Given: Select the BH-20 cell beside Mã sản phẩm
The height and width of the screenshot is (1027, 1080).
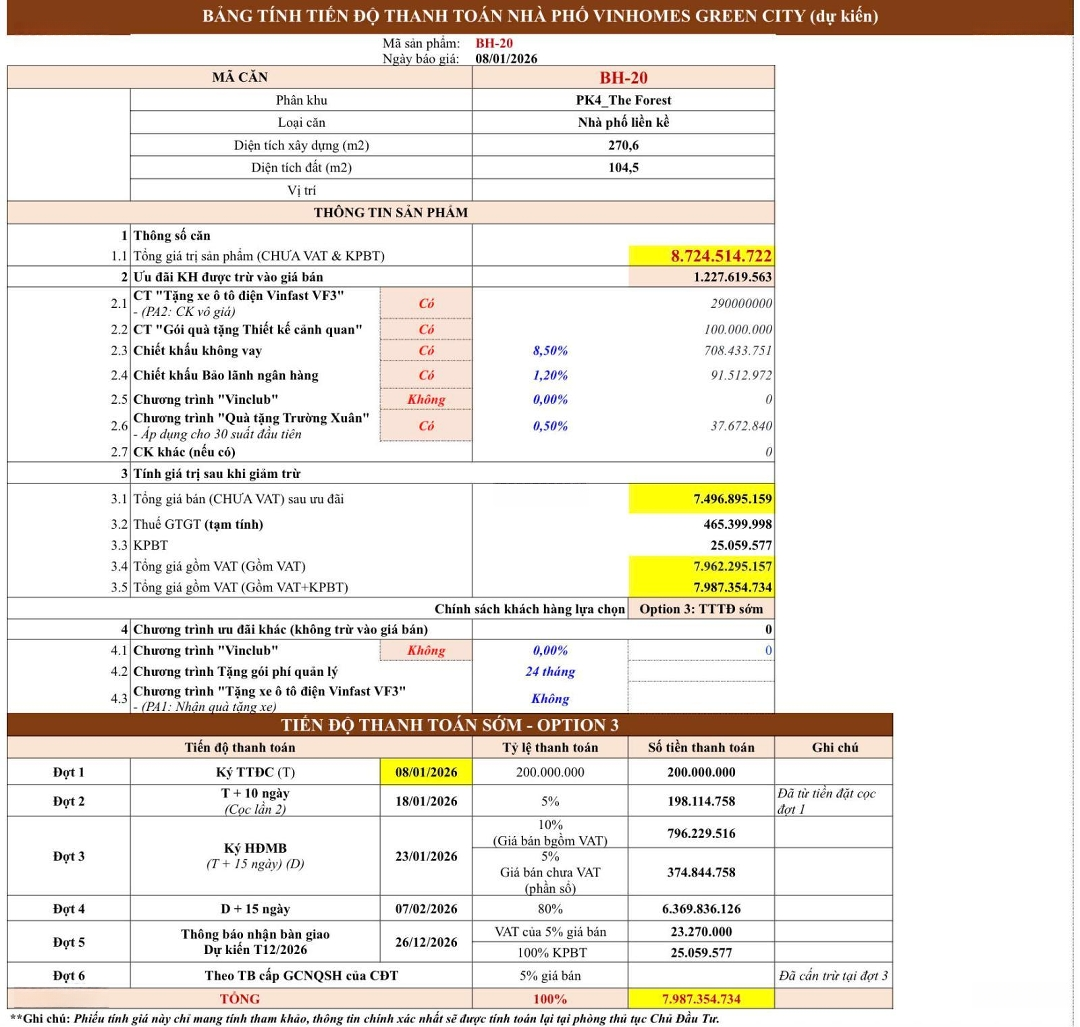Looking at the screenshot, I should [494, 43].
